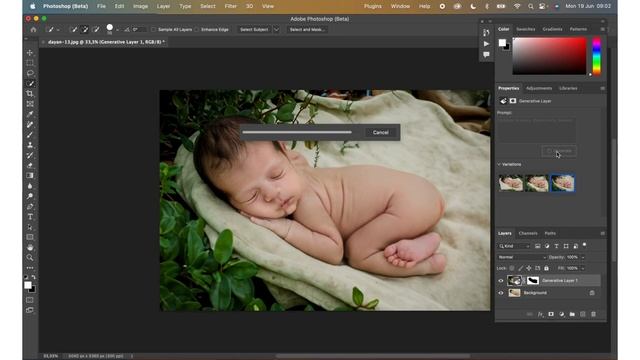Click the hue spectrum slider
The image size is (640, 360).
[x=596, y=56]
